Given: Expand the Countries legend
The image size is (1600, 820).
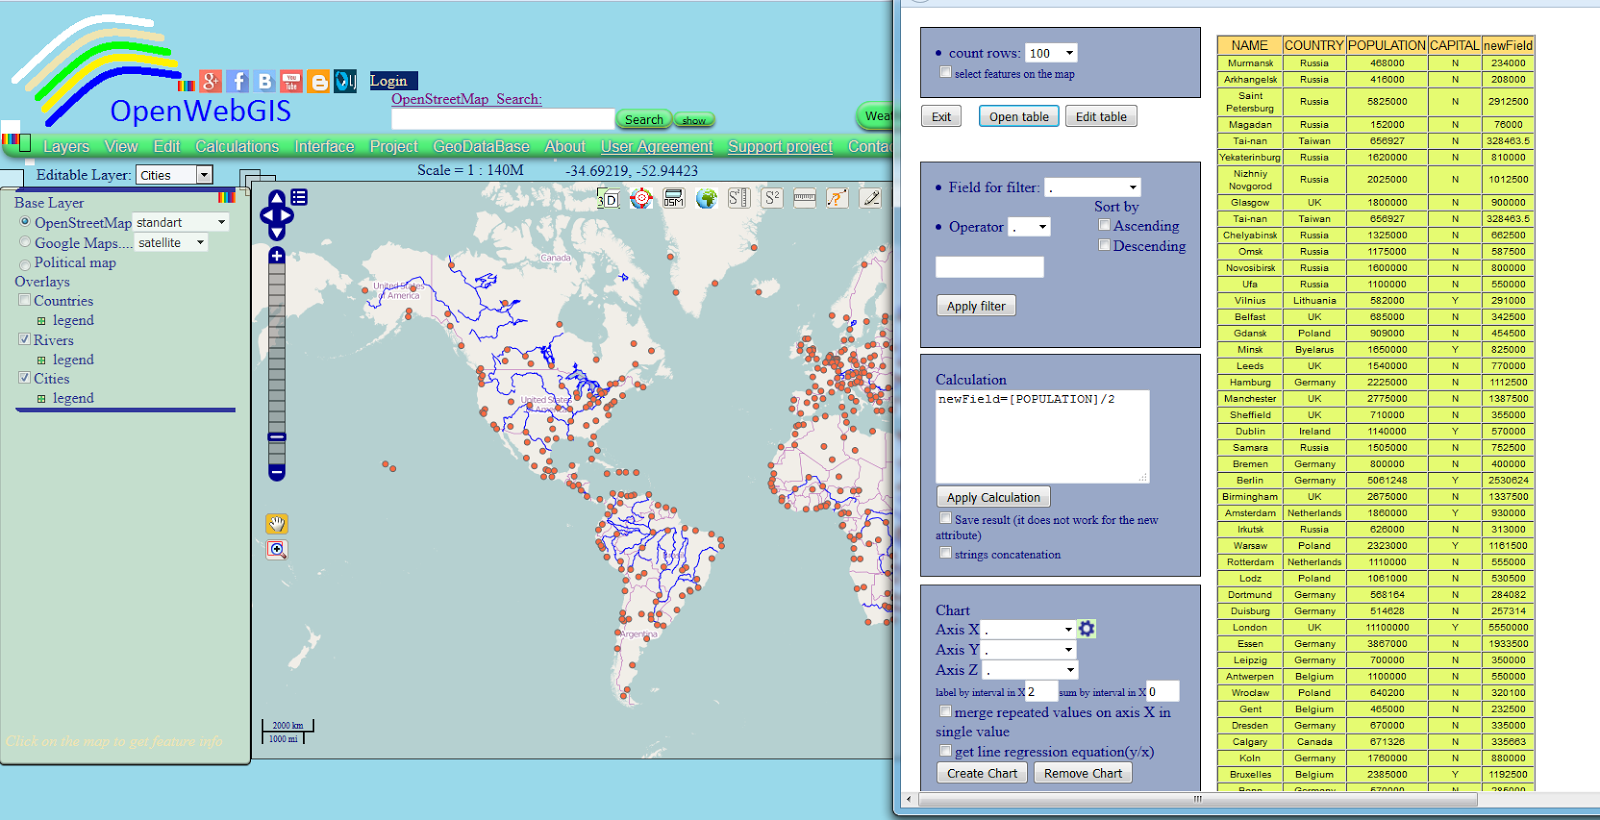Looking at the screenshot, I should tap(41, 321).
